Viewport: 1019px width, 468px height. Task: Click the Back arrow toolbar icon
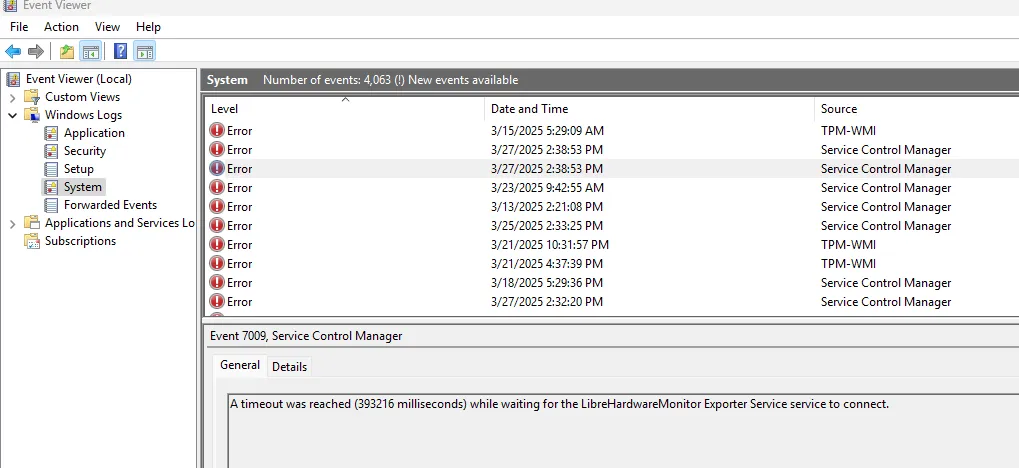coord(13,51)
